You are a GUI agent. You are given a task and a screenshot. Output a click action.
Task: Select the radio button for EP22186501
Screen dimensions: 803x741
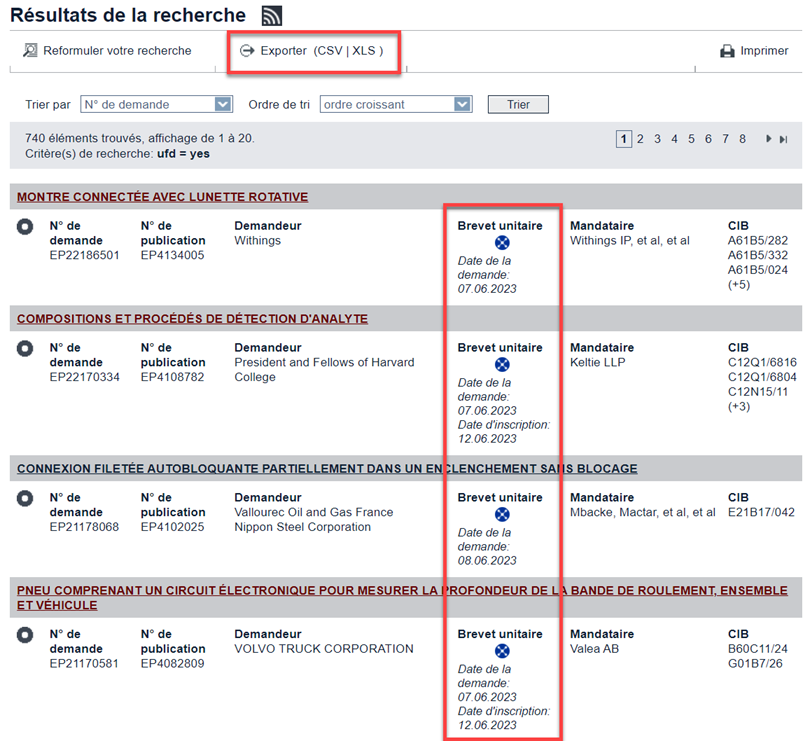point(25,227)
